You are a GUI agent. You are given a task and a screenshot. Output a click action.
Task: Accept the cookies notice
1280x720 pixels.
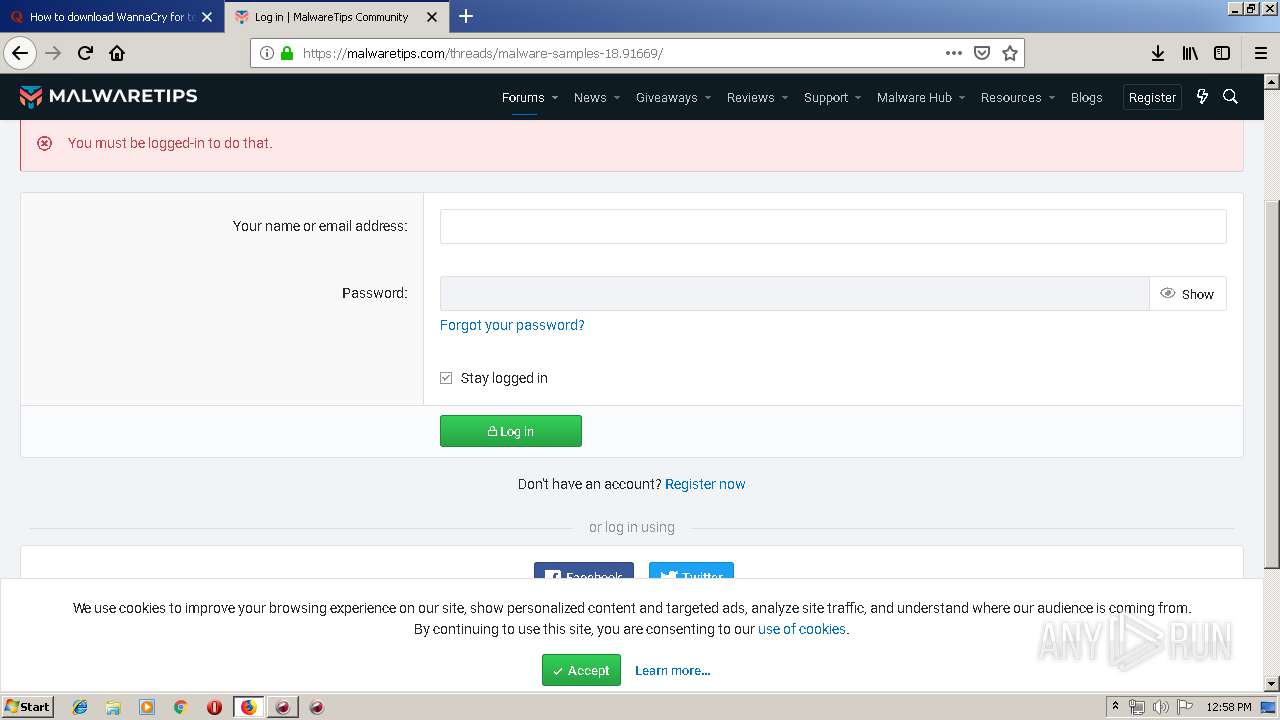click(581, 670)
